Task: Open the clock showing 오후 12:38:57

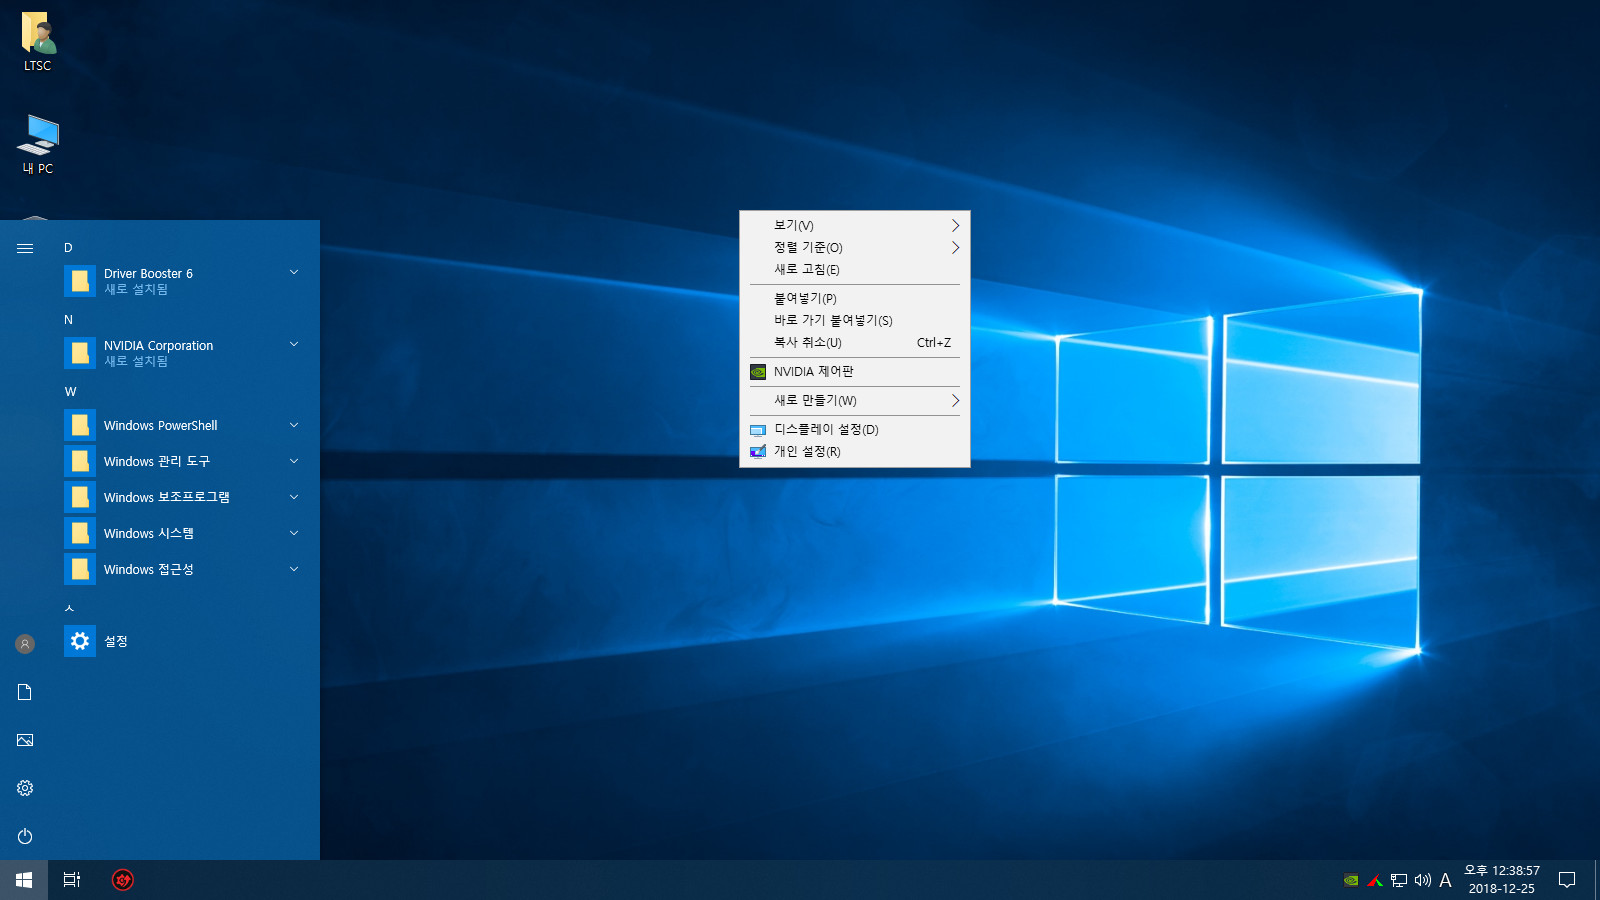Action: click(1501, 880)
